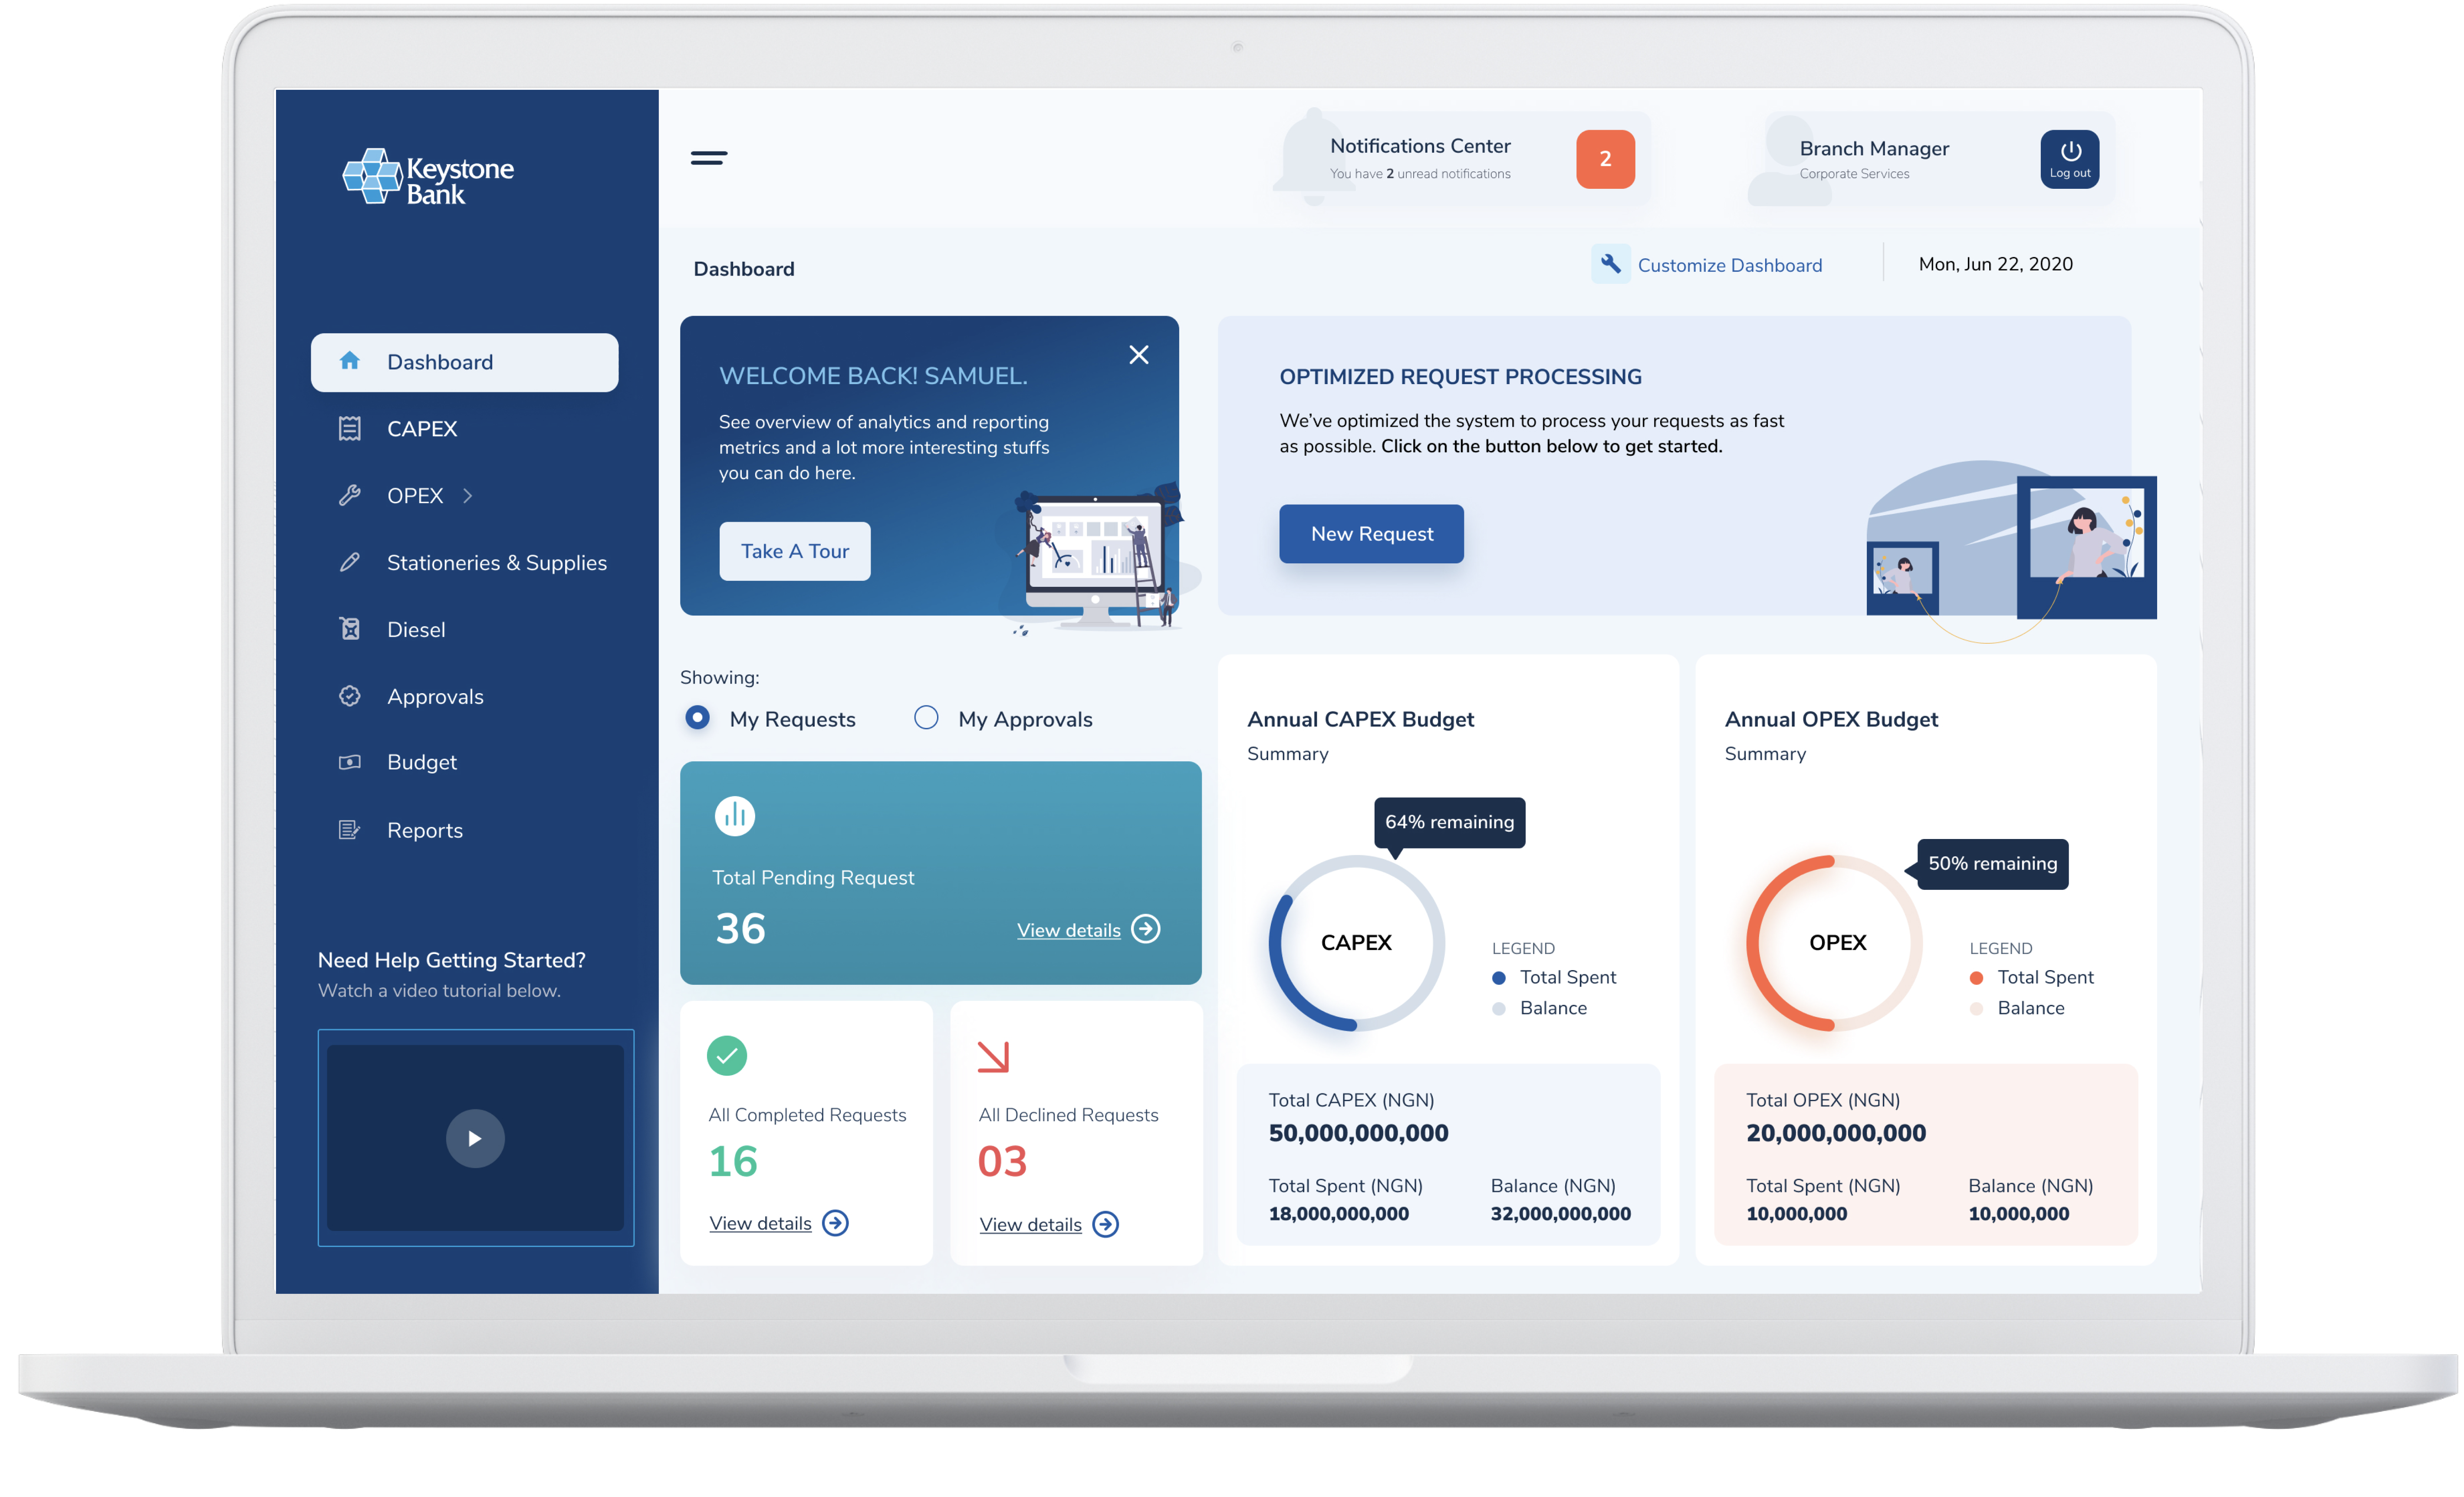The image size is (2464, 1497).
Task: Click the Budget cash icon
Action: click(x=349, y=762)
